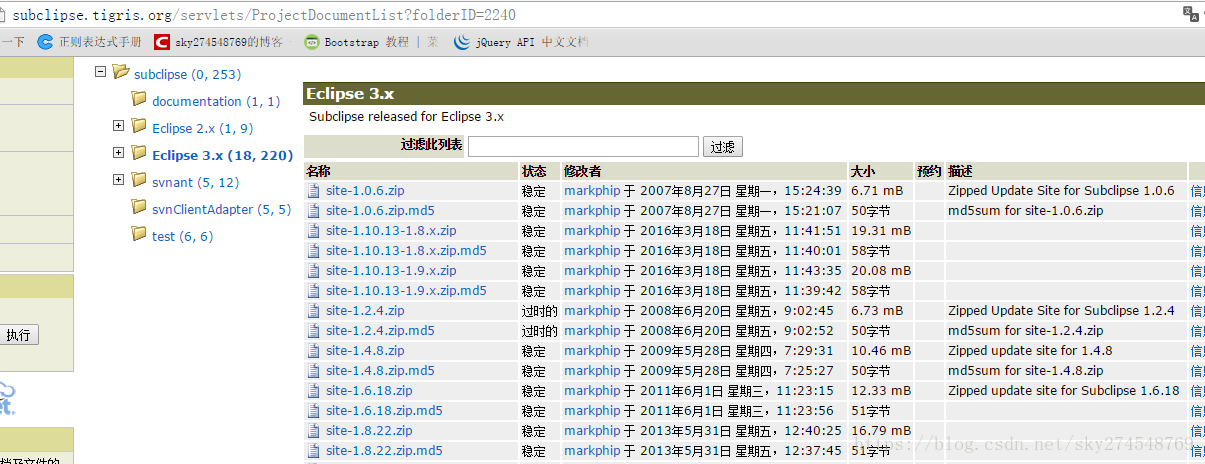Open site-1.8.22.zip.md5 link
Screen dimensions: 1205x464
point(384,450)
